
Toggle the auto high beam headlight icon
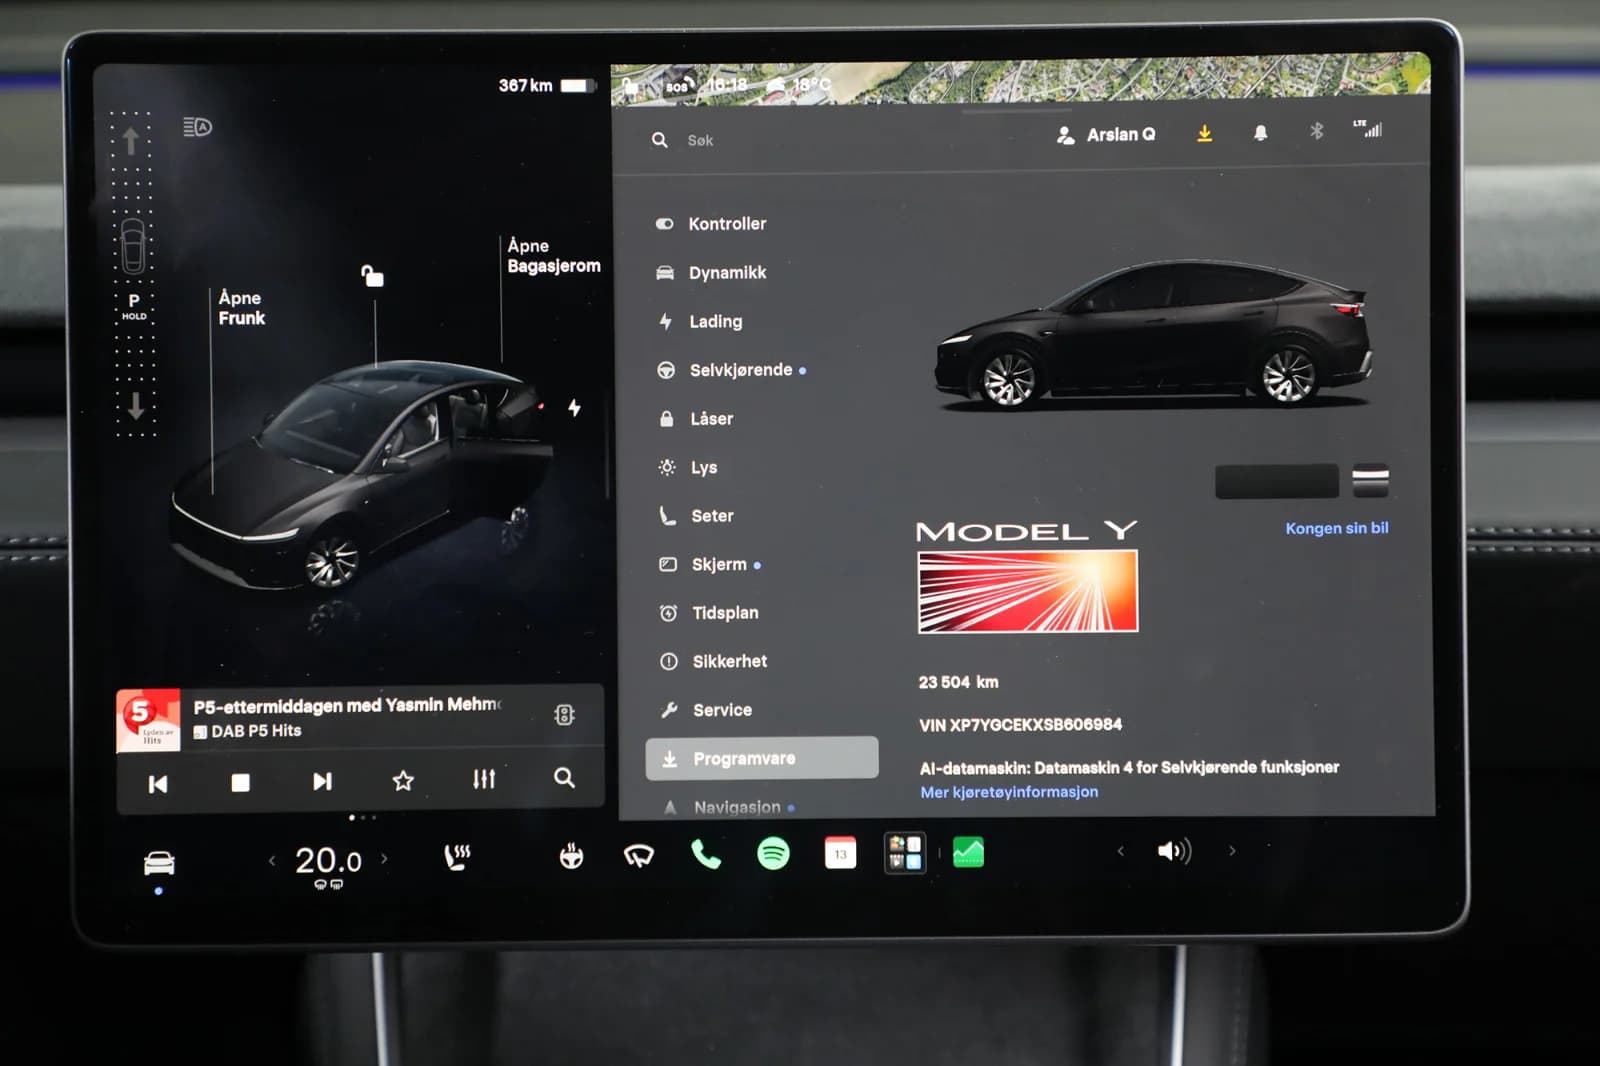[x=197, y=127]
